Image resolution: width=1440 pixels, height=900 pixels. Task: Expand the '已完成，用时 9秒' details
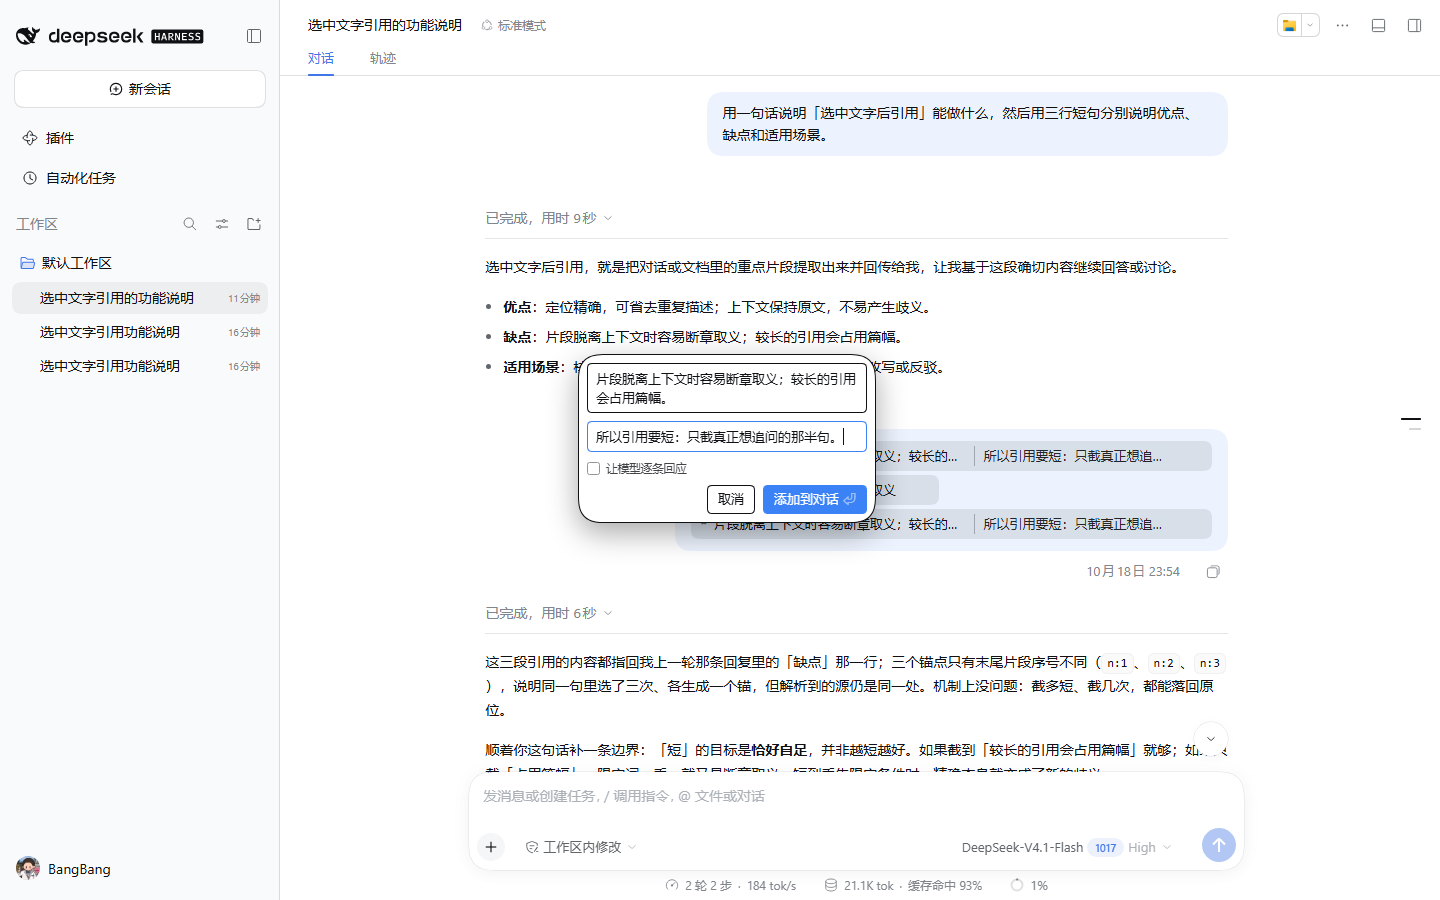549,218
